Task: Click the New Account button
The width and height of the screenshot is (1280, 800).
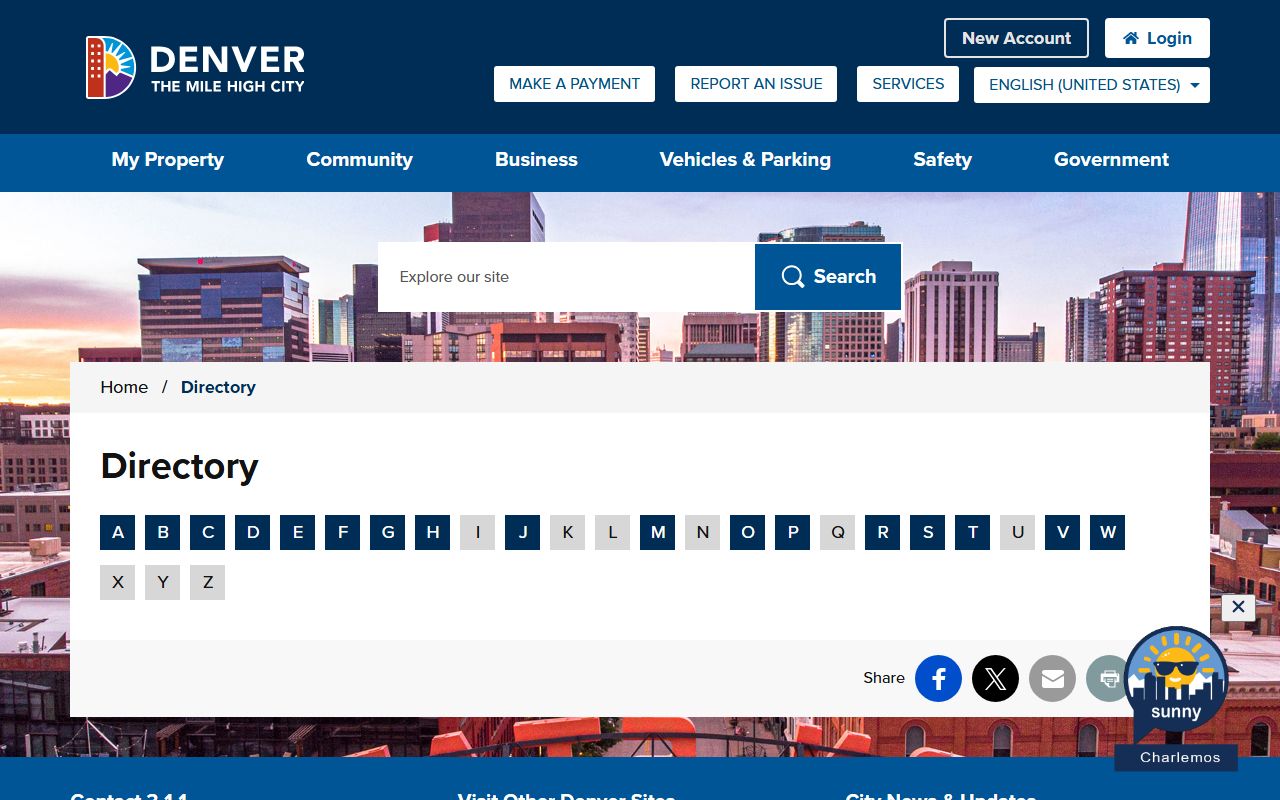Action: pos(1016,38)
